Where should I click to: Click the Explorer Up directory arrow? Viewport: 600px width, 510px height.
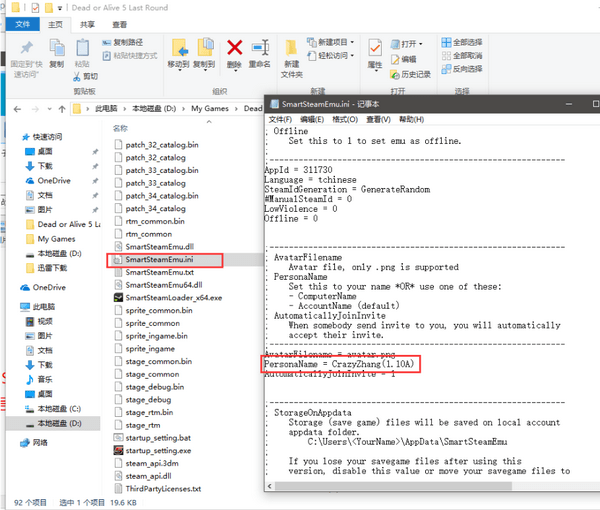coord(62,109)
